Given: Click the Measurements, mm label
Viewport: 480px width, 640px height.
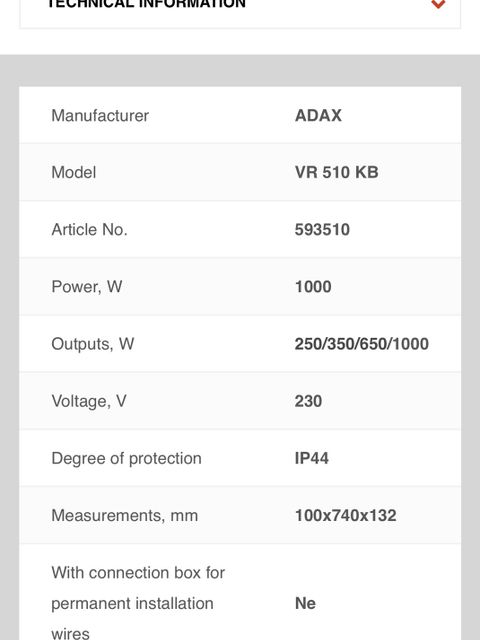Looking at the screenshot, I should [124, 515].
